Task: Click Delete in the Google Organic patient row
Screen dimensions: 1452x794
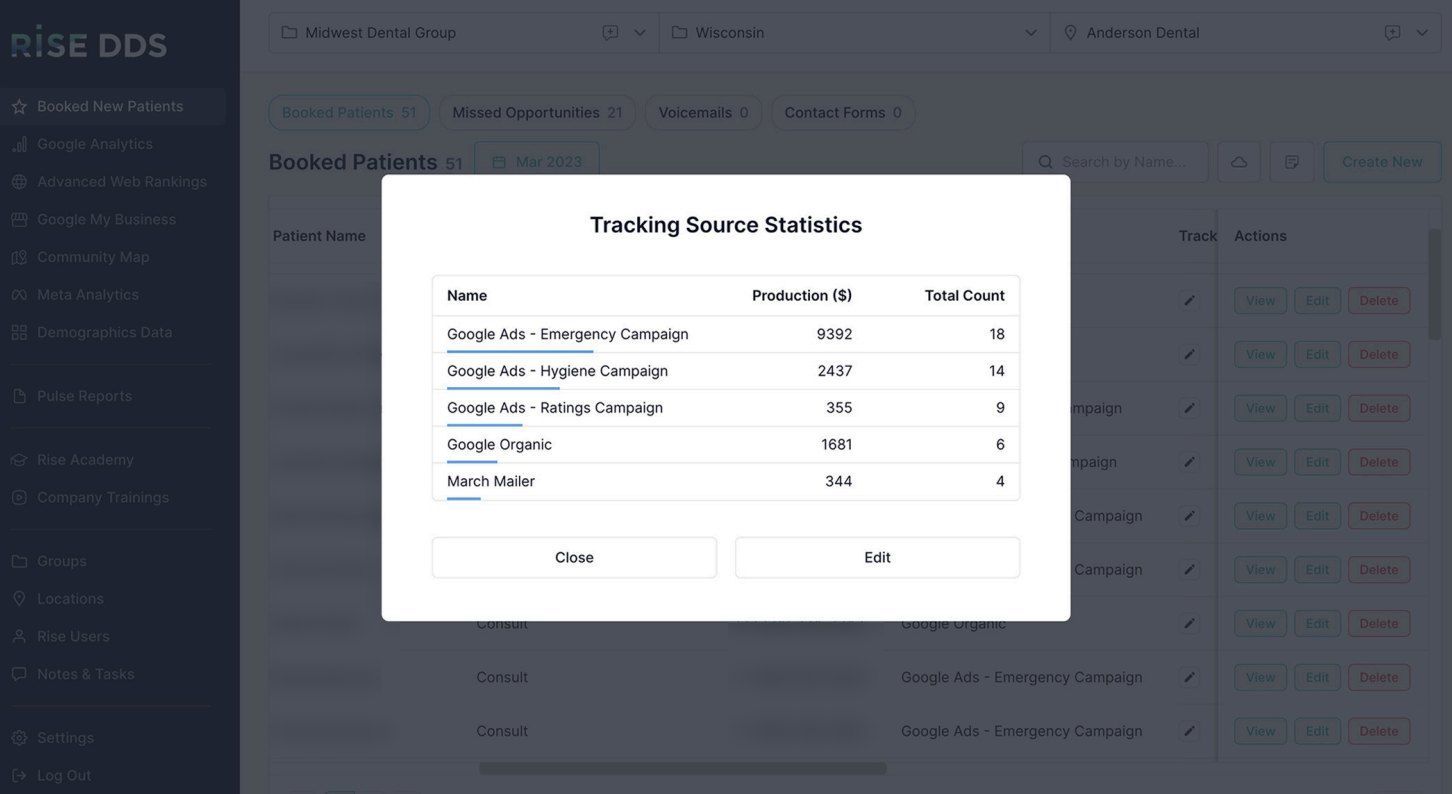Action: click(1379, 624)
